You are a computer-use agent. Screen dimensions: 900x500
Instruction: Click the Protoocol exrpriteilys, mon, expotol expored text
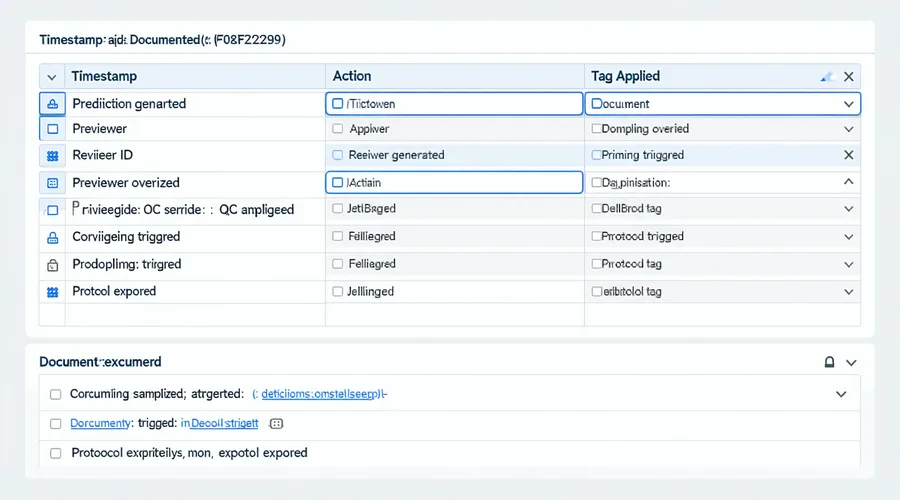(189, 453)
